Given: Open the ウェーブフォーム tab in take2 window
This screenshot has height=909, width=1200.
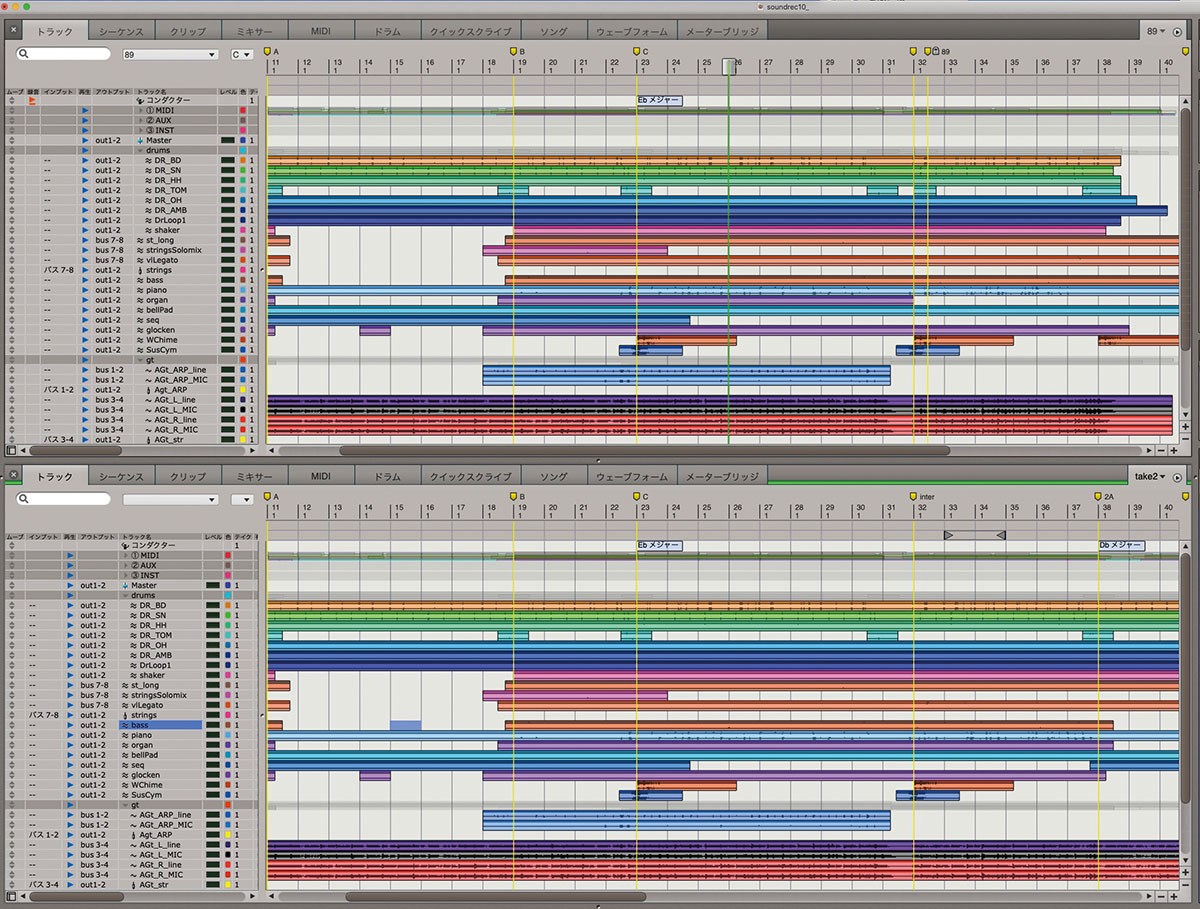Looking at the screenshot, I should 631,476.
